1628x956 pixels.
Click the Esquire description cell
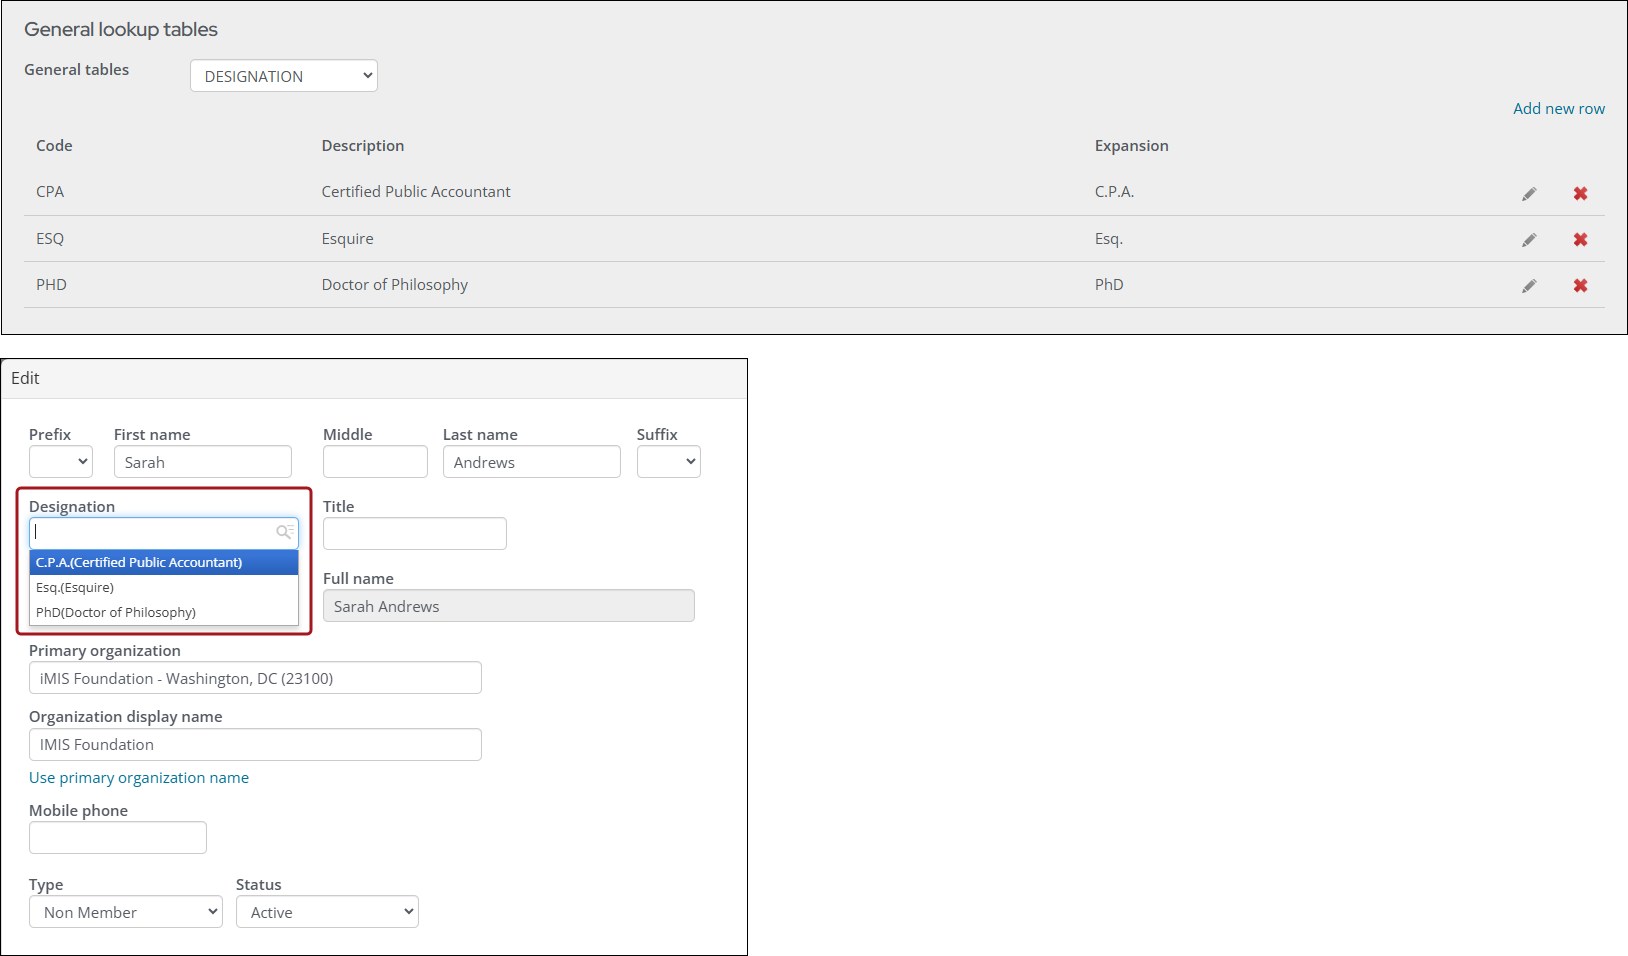pyautogui.click(x=348, y=239)
